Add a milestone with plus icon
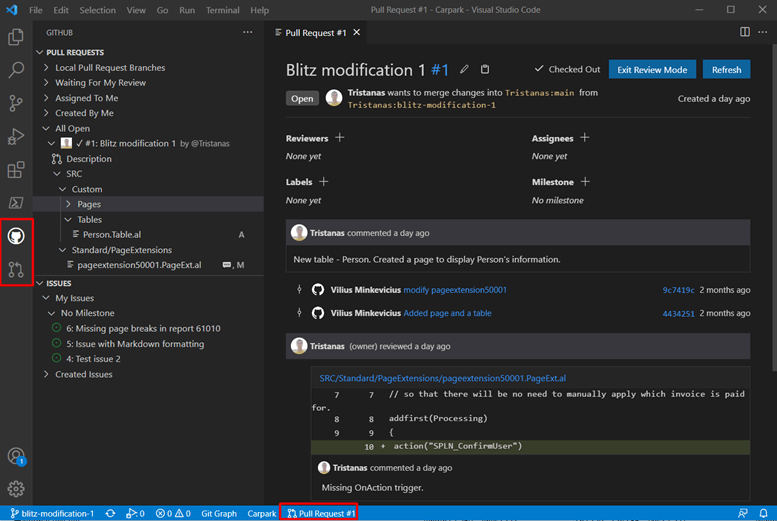Viewport: 777px width, 521px height. 585,182
